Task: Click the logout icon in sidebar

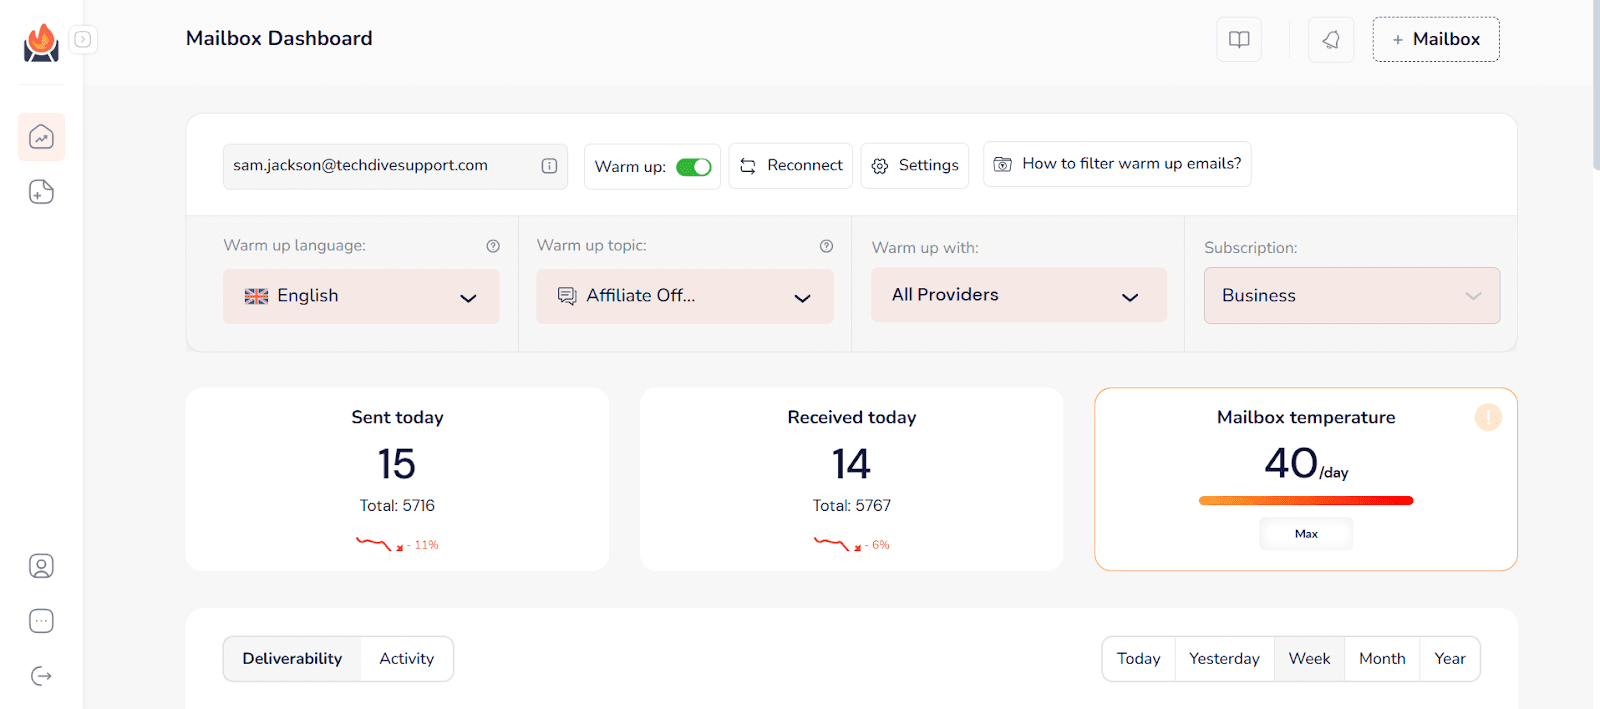Action: point(41,676)
